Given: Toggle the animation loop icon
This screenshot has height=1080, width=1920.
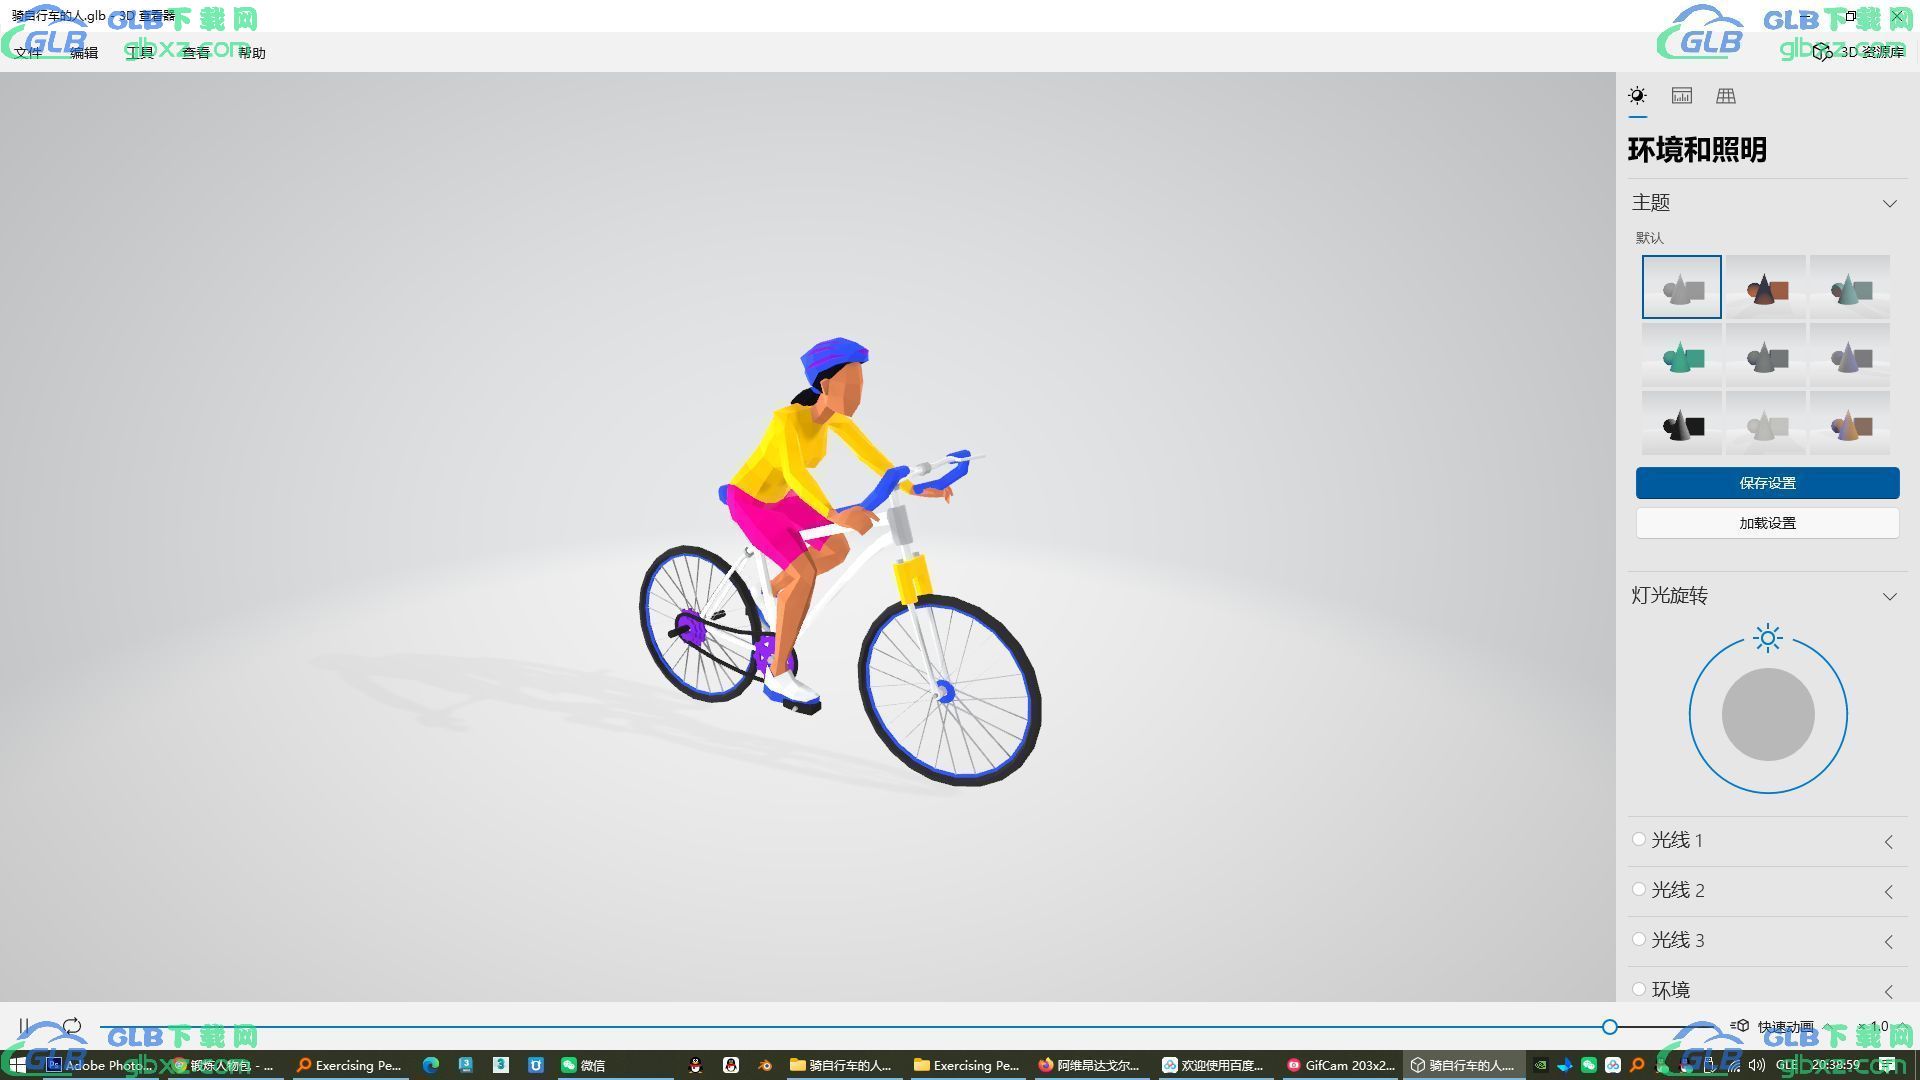Looking at the screenshot, I should 72,1026.
